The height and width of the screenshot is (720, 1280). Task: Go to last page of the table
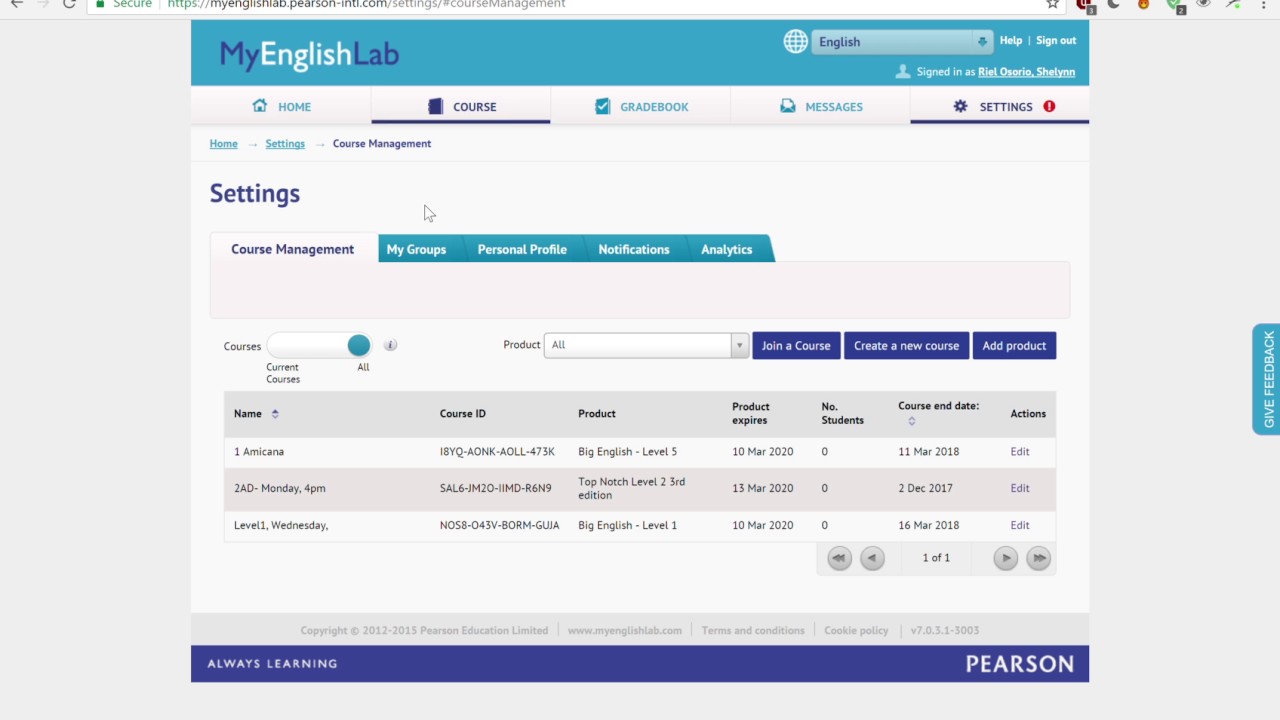[x=1038, y=558]
